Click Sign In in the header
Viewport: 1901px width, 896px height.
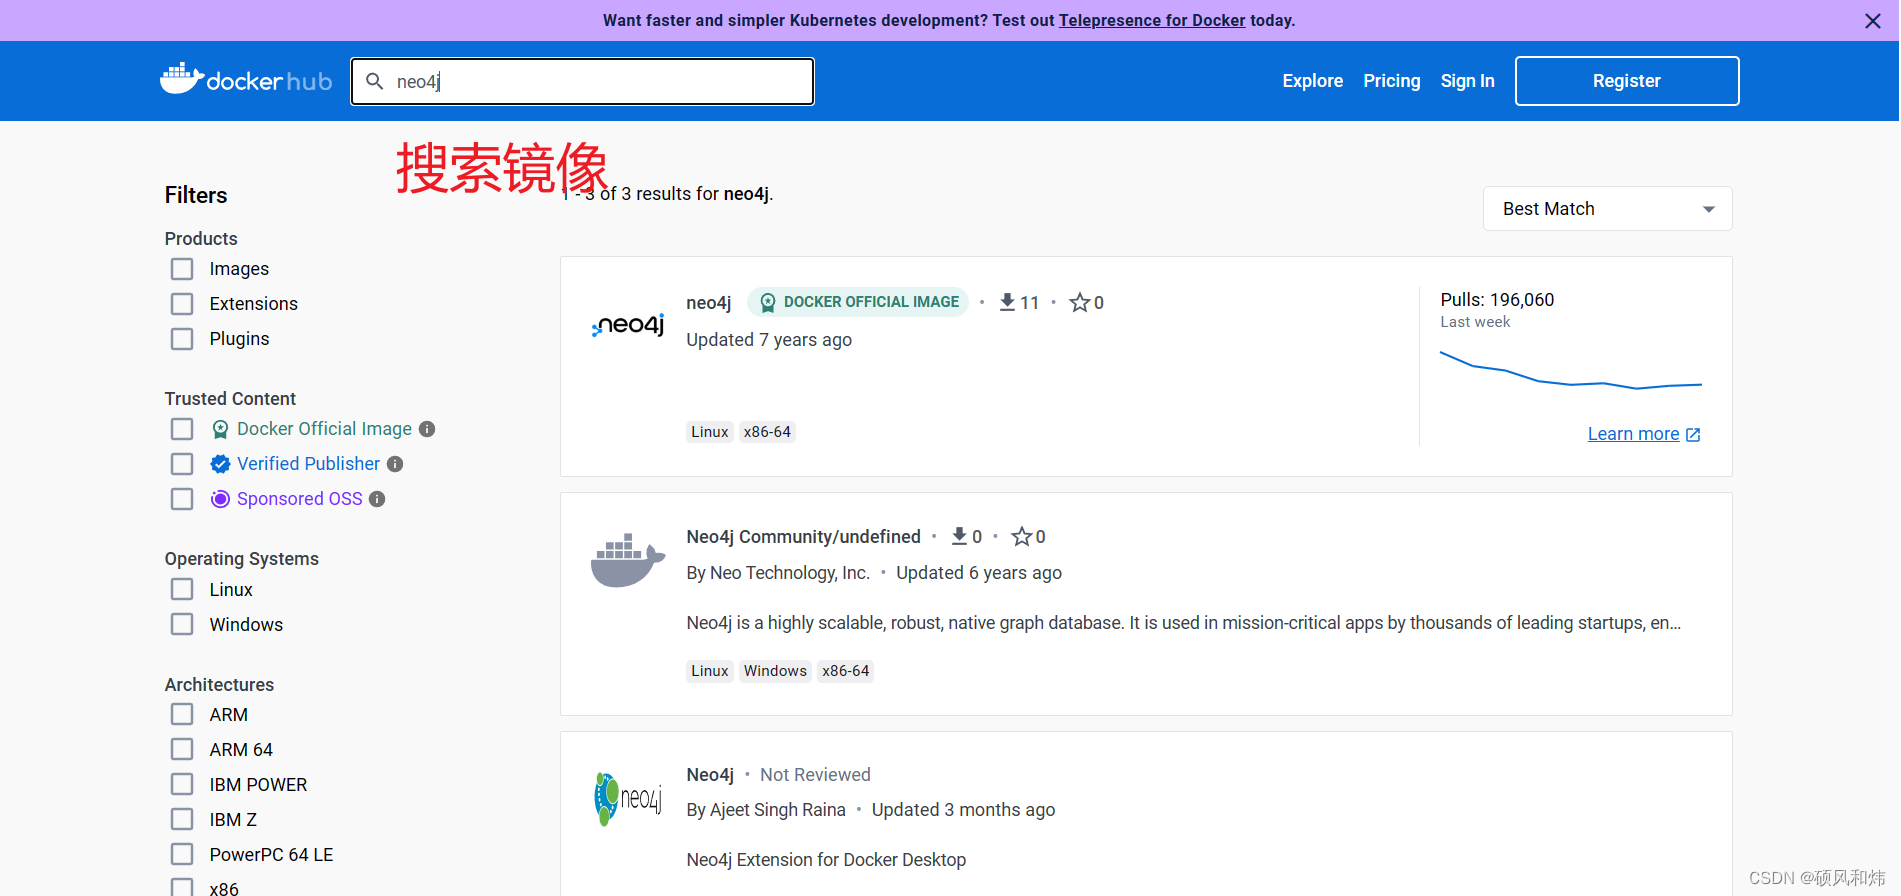pos(1467,81)
